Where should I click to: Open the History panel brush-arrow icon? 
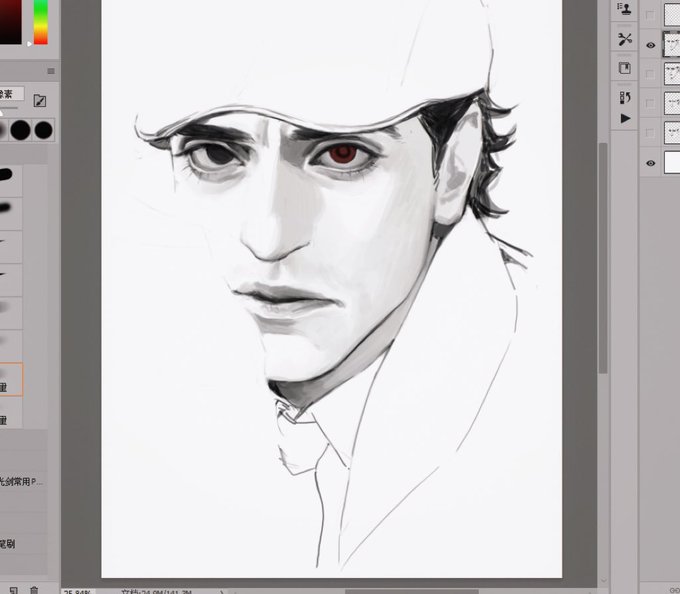624,97
